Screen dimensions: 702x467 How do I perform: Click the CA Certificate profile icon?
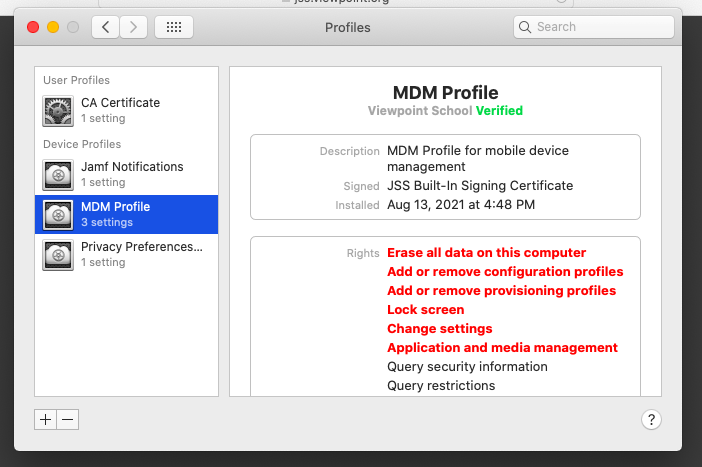[57, 111]
